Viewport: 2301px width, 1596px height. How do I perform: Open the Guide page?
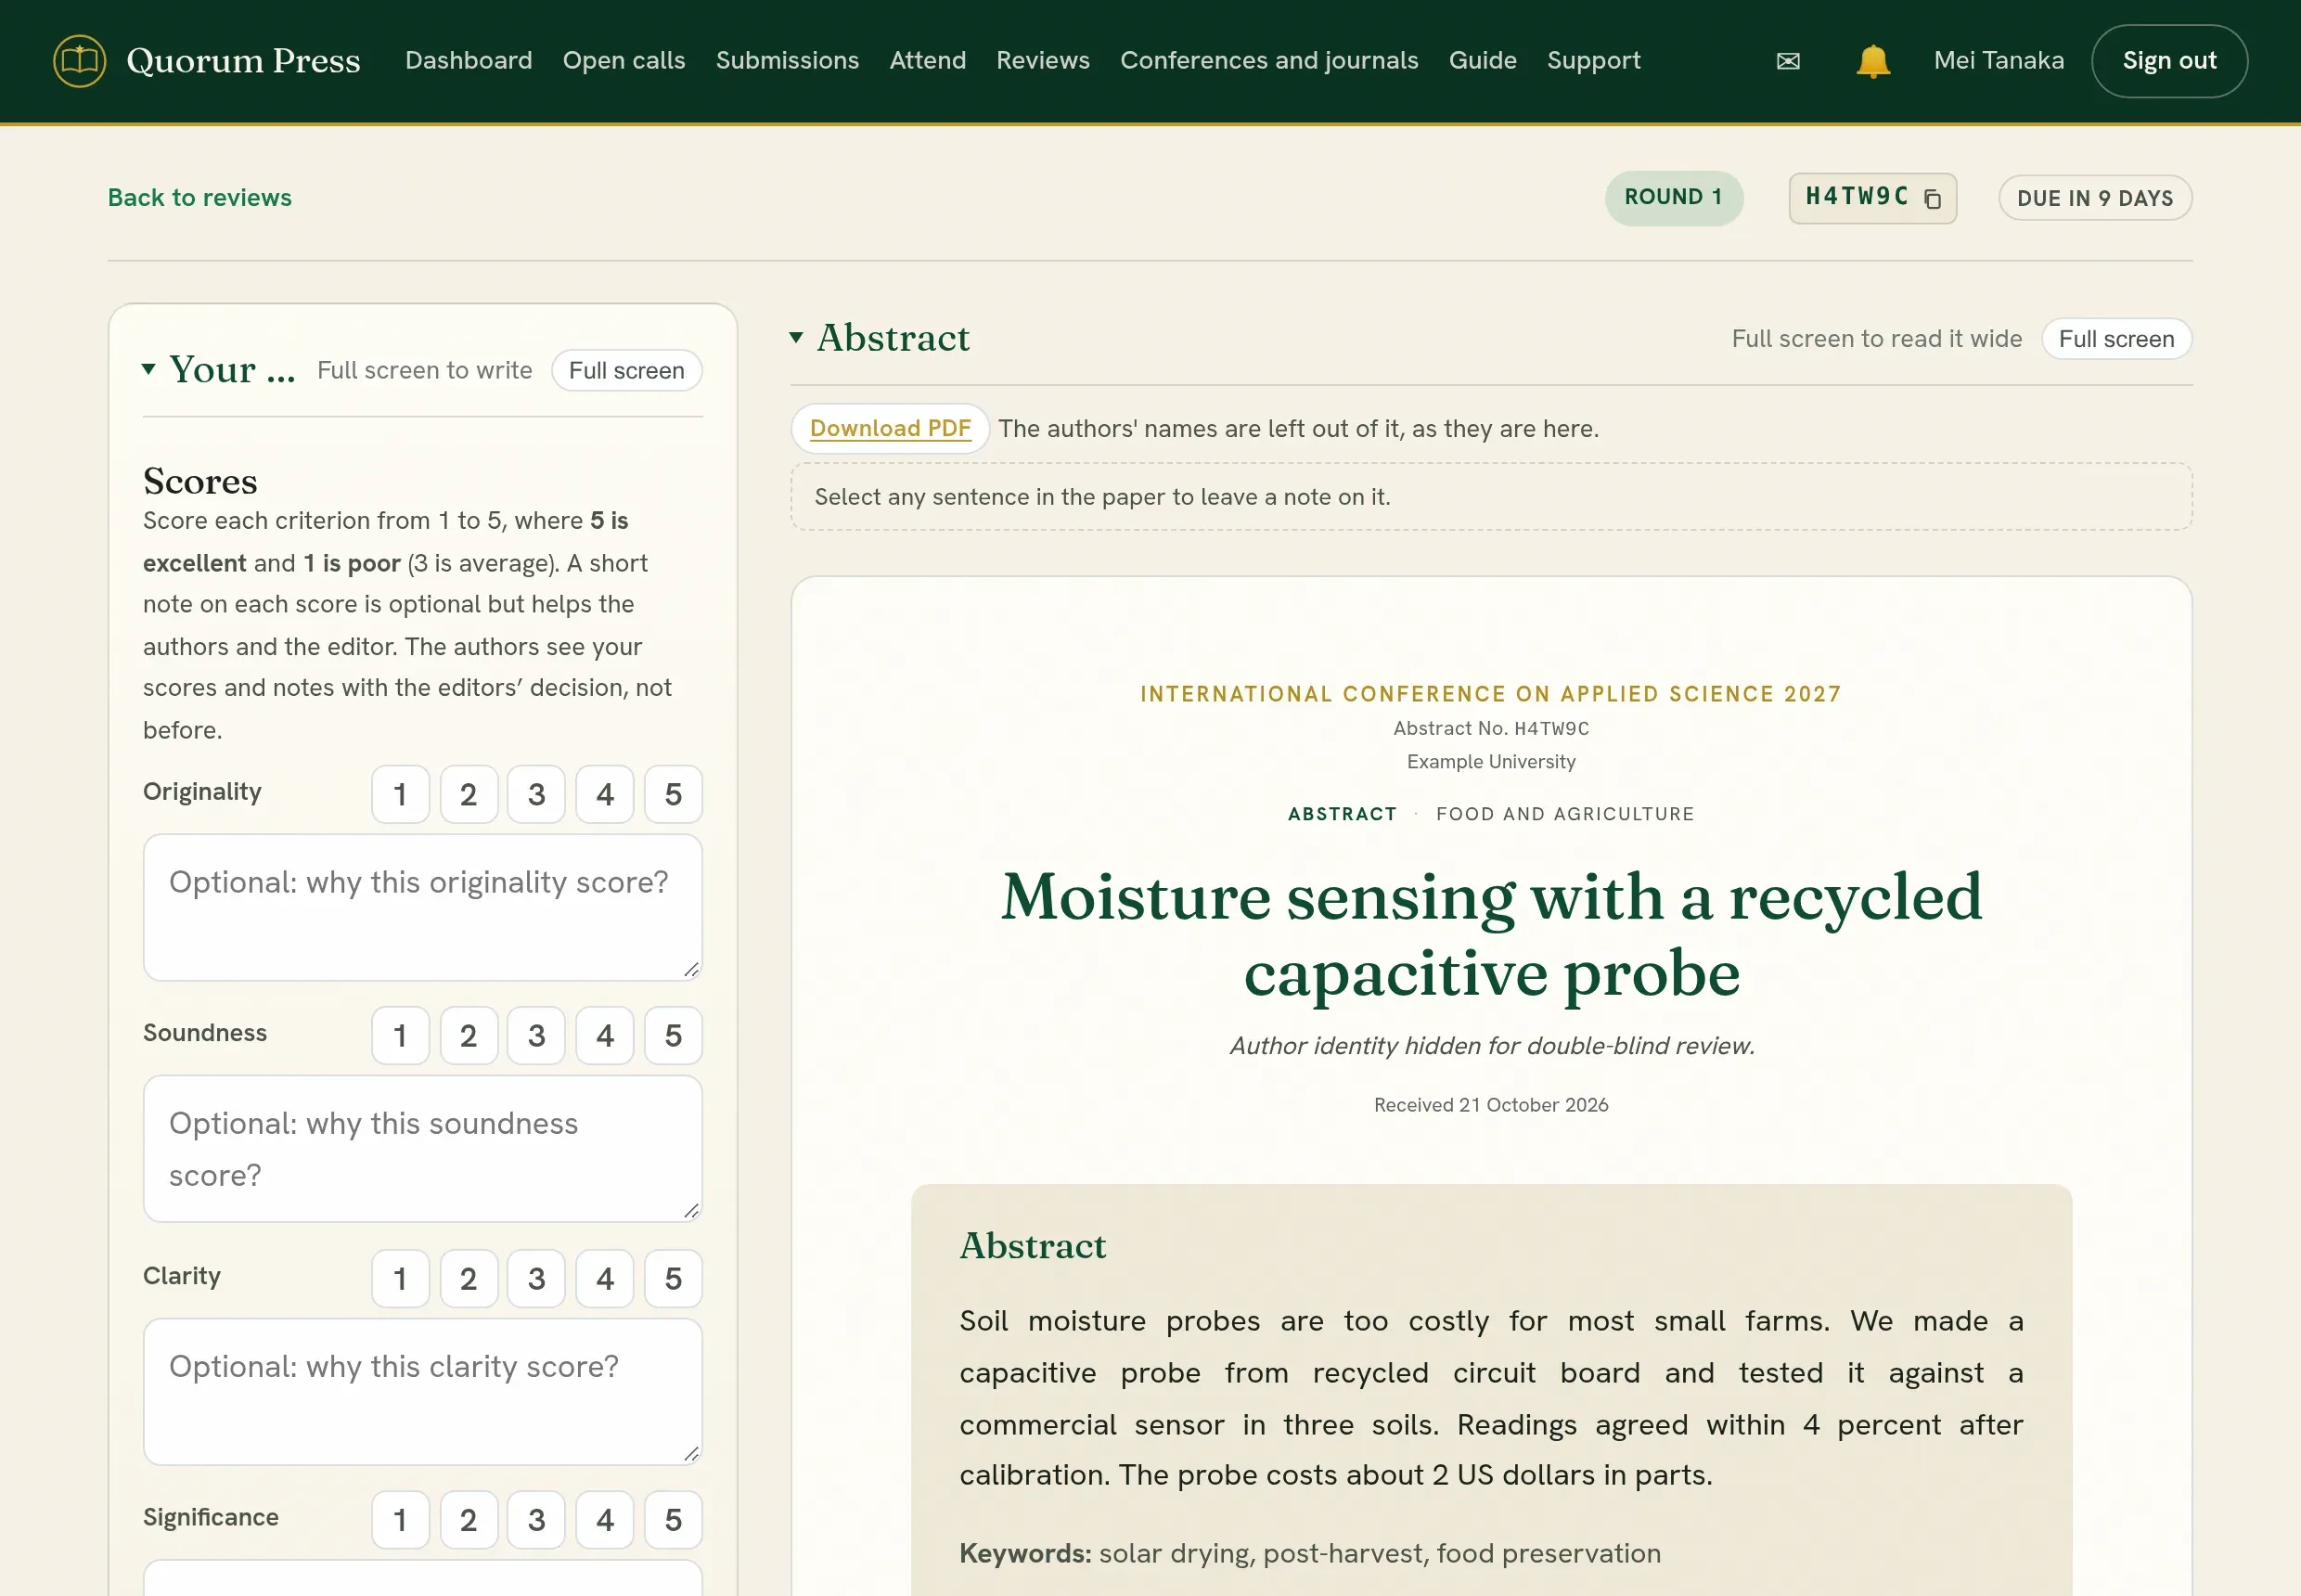(x=1482, y=60)
